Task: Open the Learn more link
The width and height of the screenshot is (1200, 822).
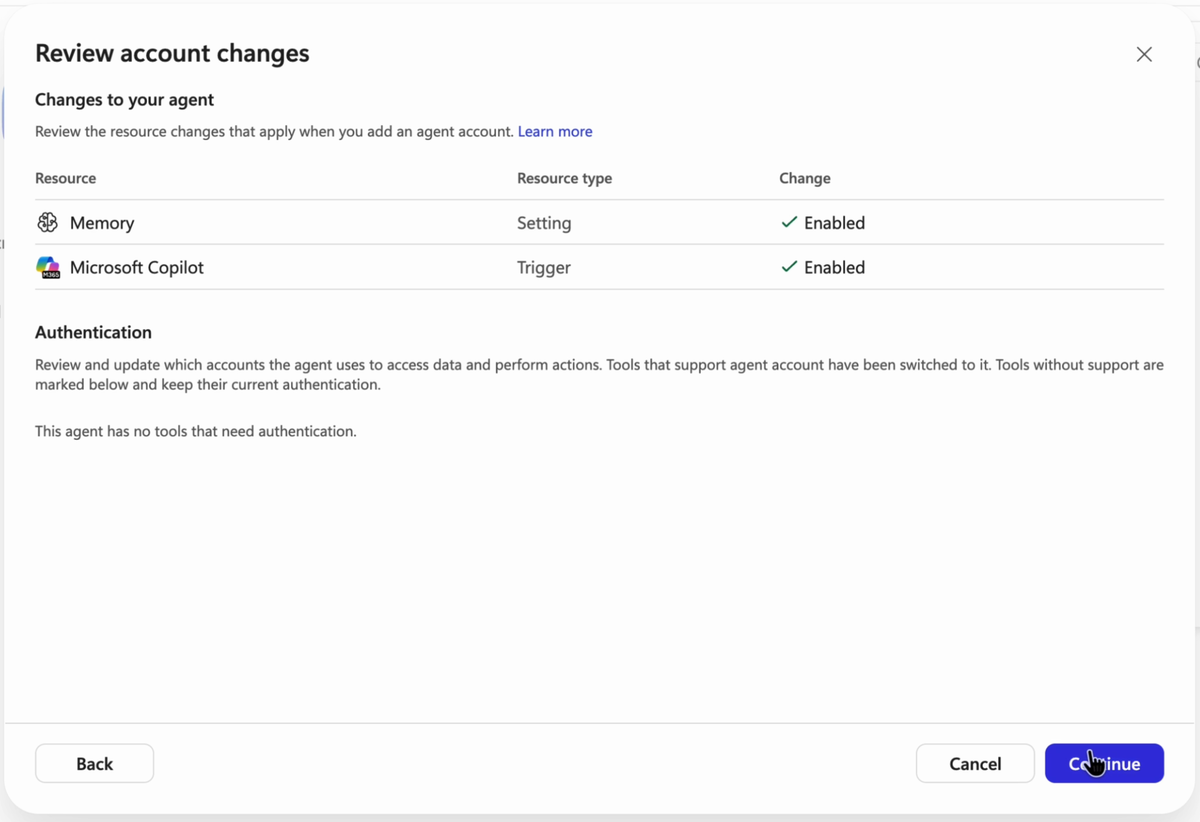Action: [x=555, y=131]
